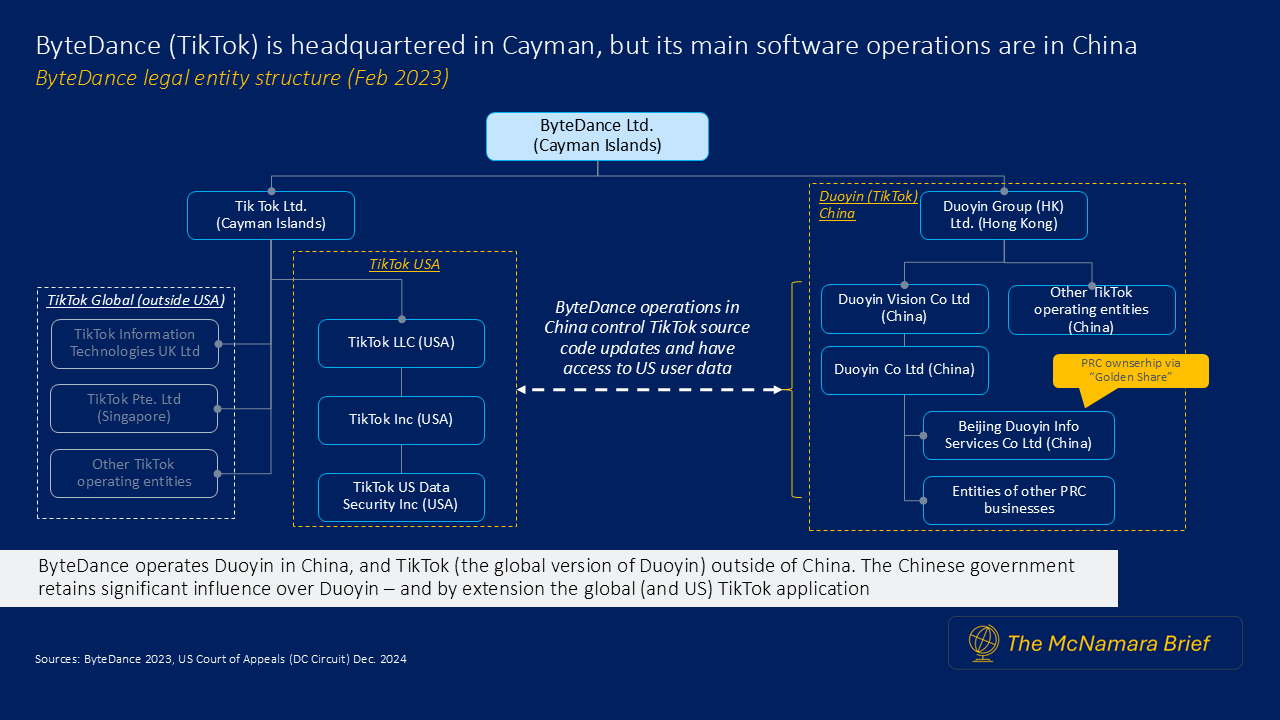Select the ByteDance Ltd. (Cayman Islands) box
Image resolution: width=1280 pixels, height=720 pixels.
click(597, 136)
